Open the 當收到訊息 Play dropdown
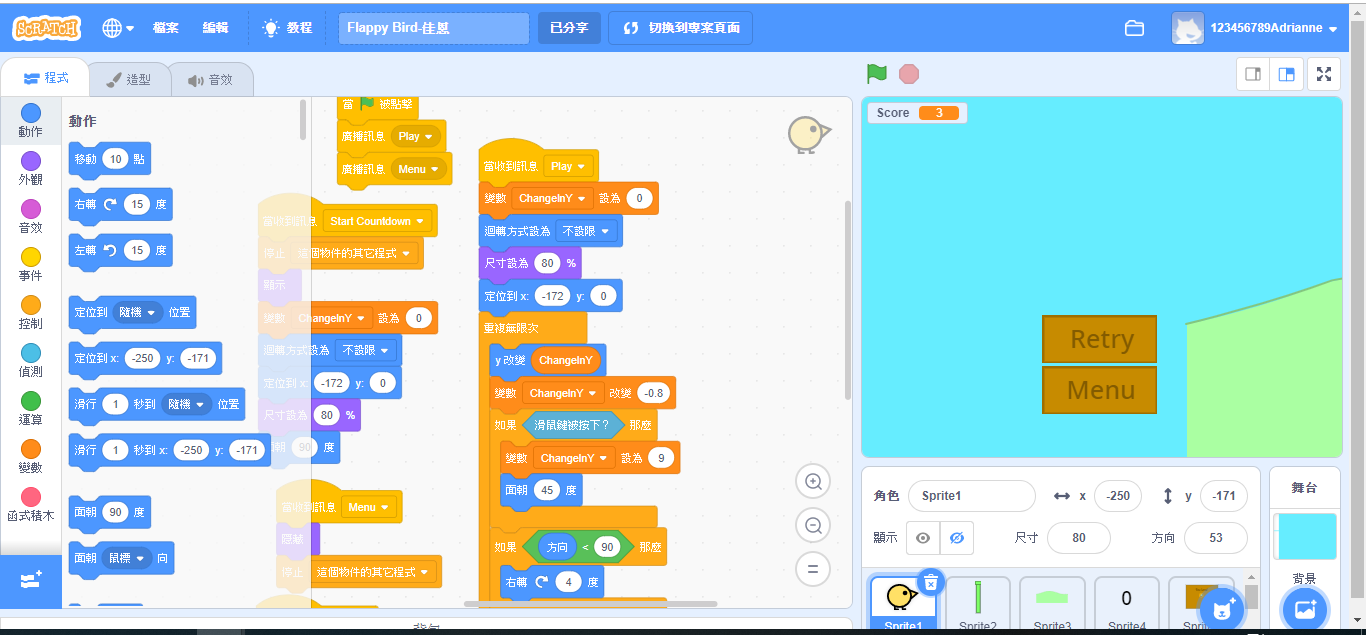 pos(568,166)
